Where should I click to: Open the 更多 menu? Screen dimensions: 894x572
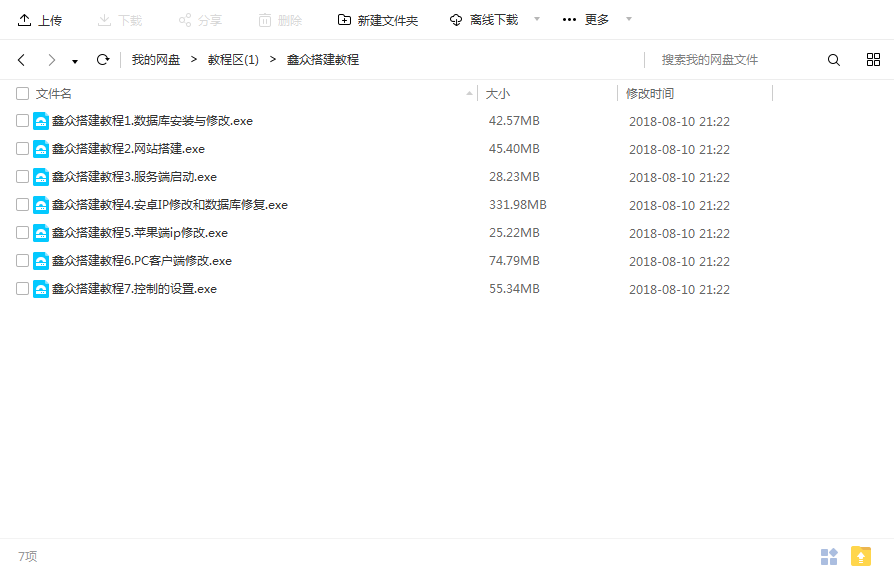click(x=586, y=20)
